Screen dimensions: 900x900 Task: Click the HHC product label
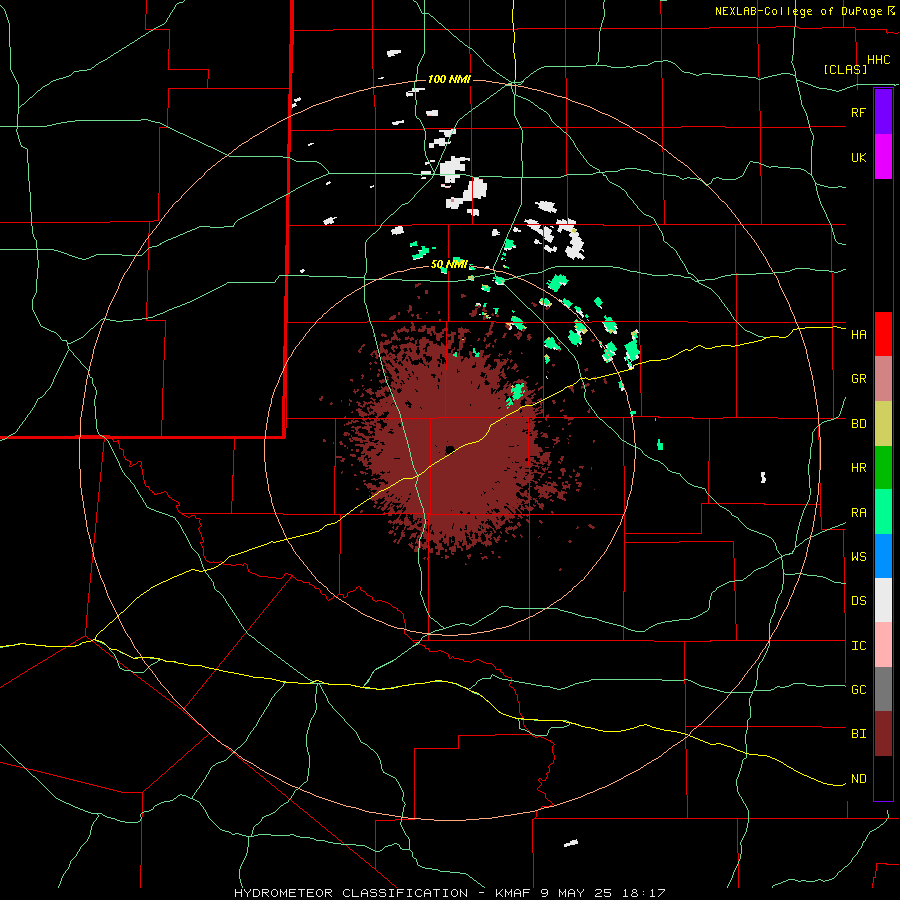point(879,60)
